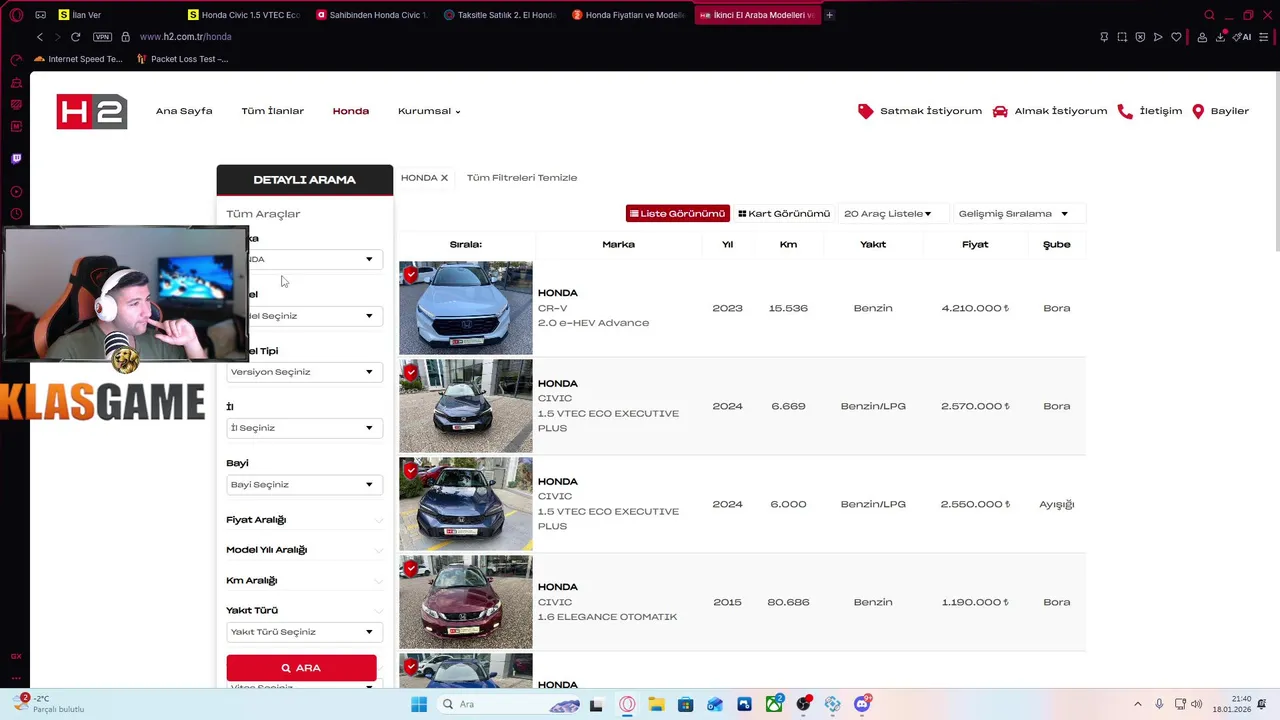
Task: Expand the Km Aralığı section
Action: [x=304, y=580]
